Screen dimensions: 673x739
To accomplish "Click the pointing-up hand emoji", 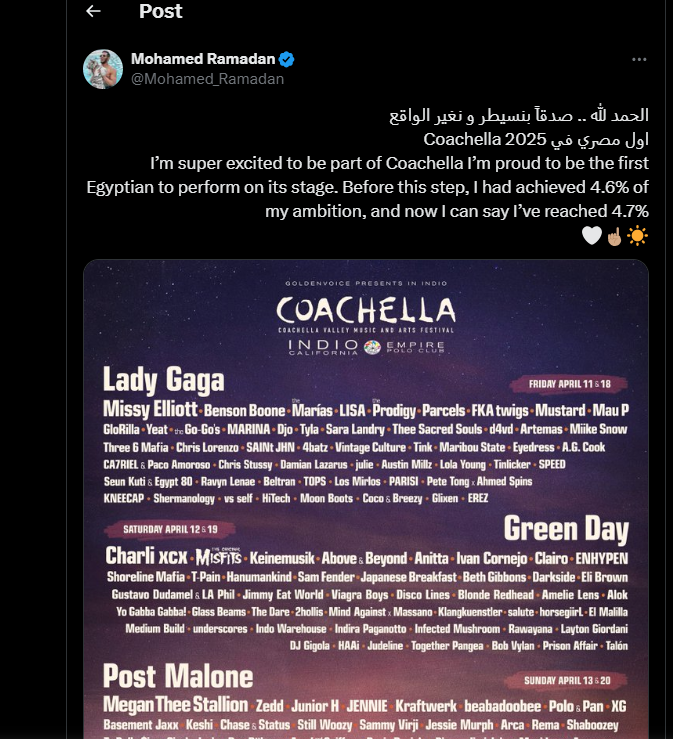I will click(x=614, y=236).
